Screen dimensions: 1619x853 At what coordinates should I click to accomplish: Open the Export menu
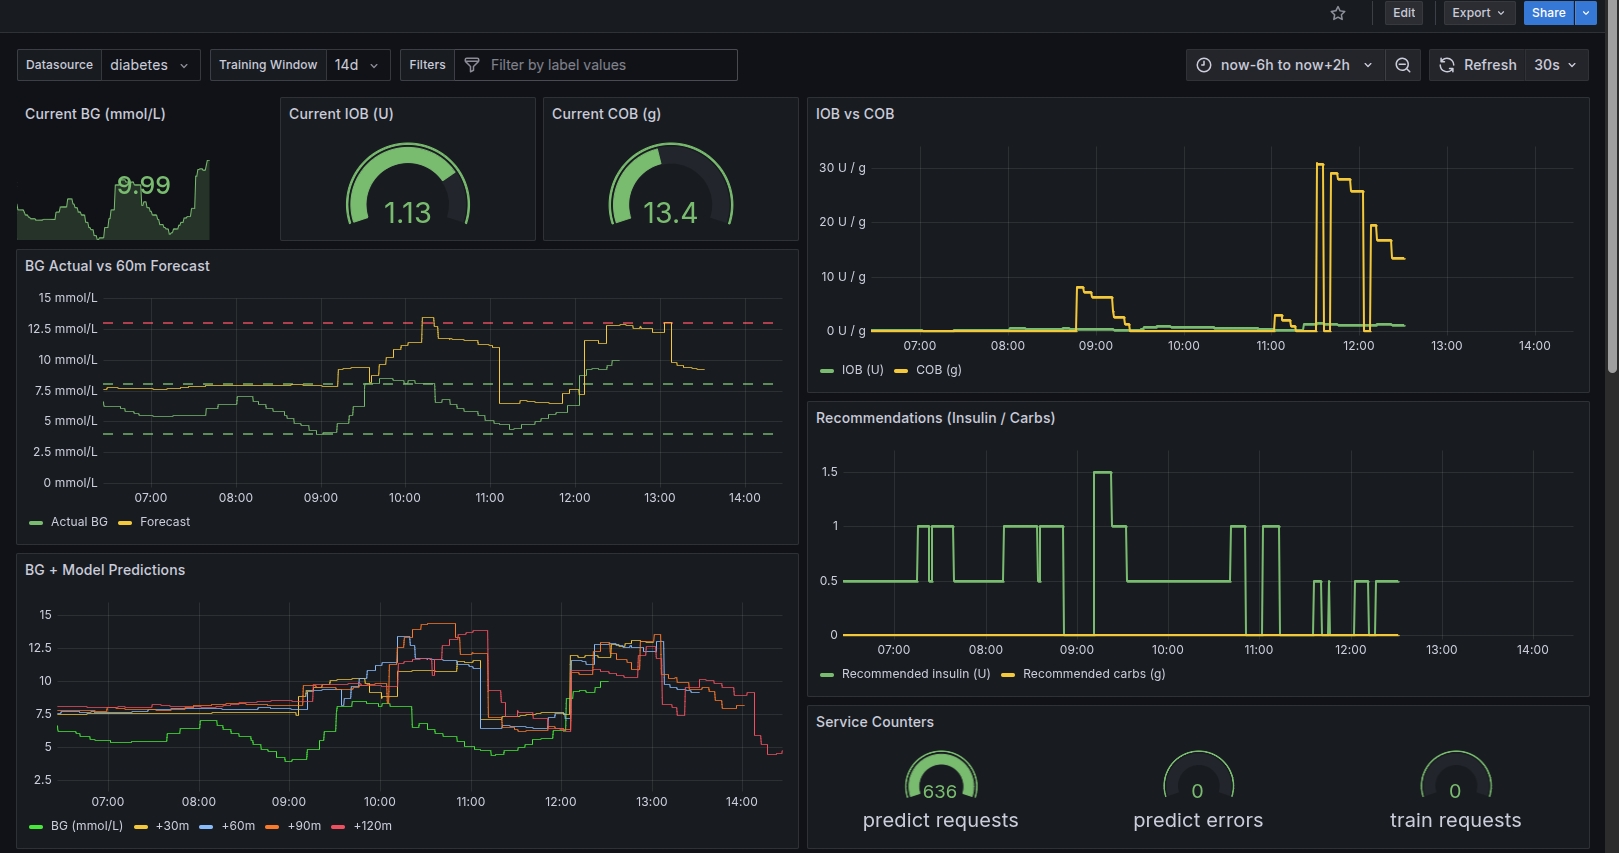coord(1477,13)
